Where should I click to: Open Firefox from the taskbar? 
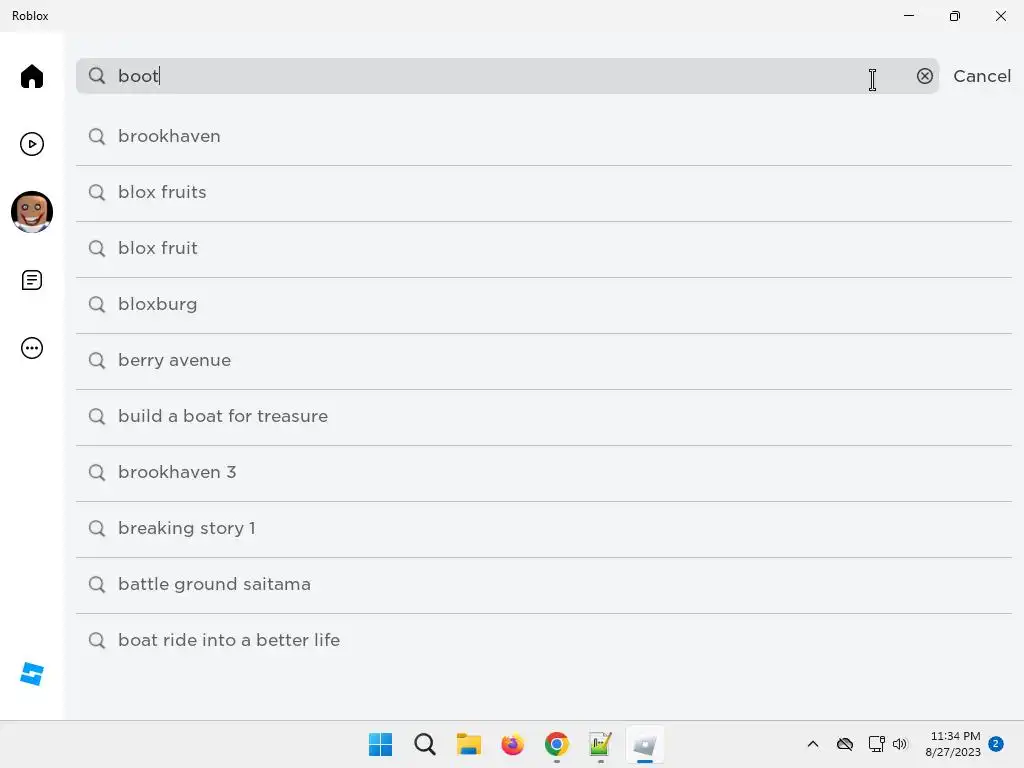pos(513,744)
